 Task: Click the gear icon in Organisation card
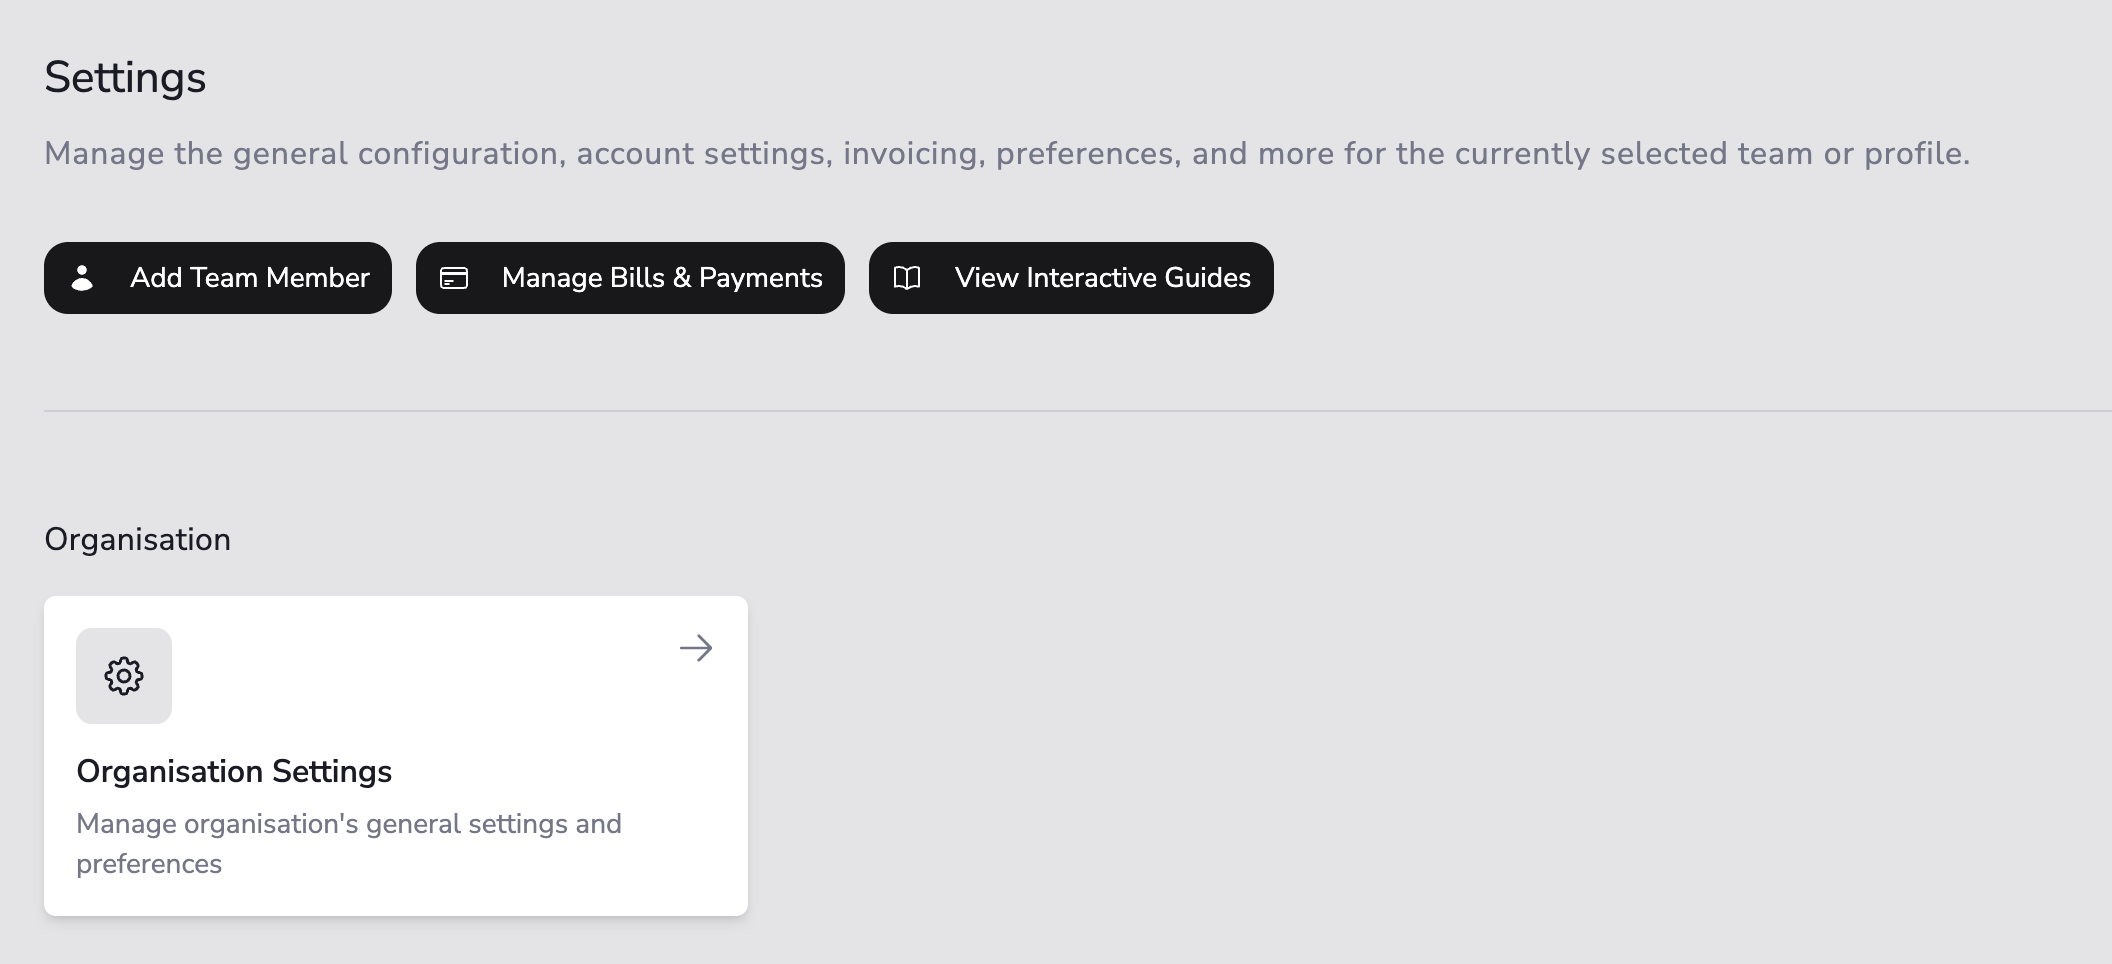[x=124, y=676]
